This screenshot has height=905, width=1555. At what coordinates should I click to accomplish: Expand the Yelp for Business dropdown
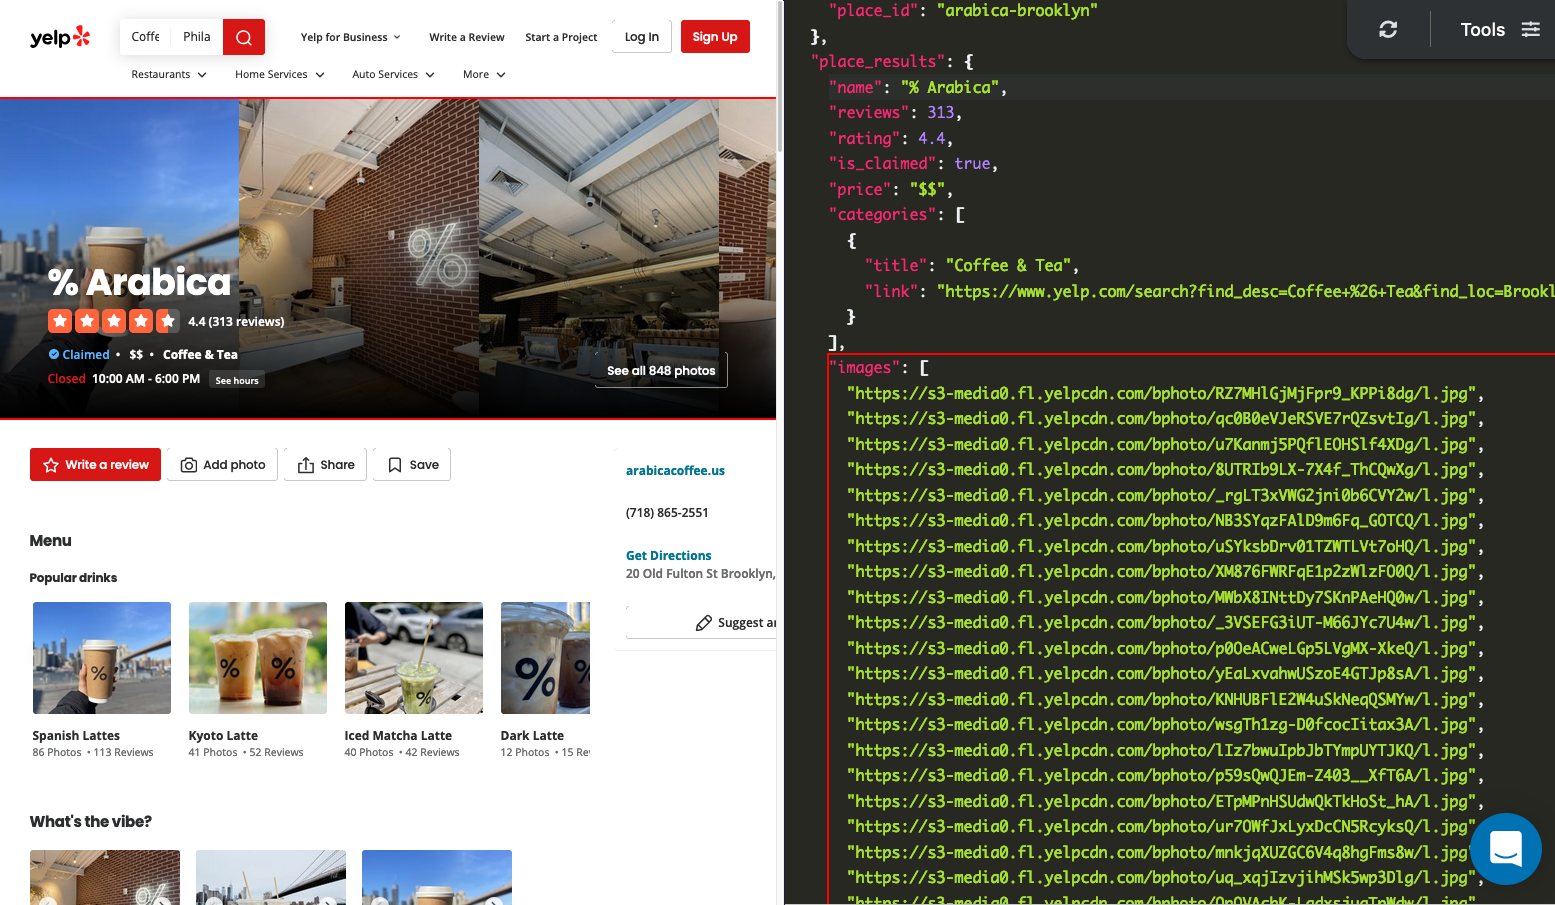click(351, 37)
